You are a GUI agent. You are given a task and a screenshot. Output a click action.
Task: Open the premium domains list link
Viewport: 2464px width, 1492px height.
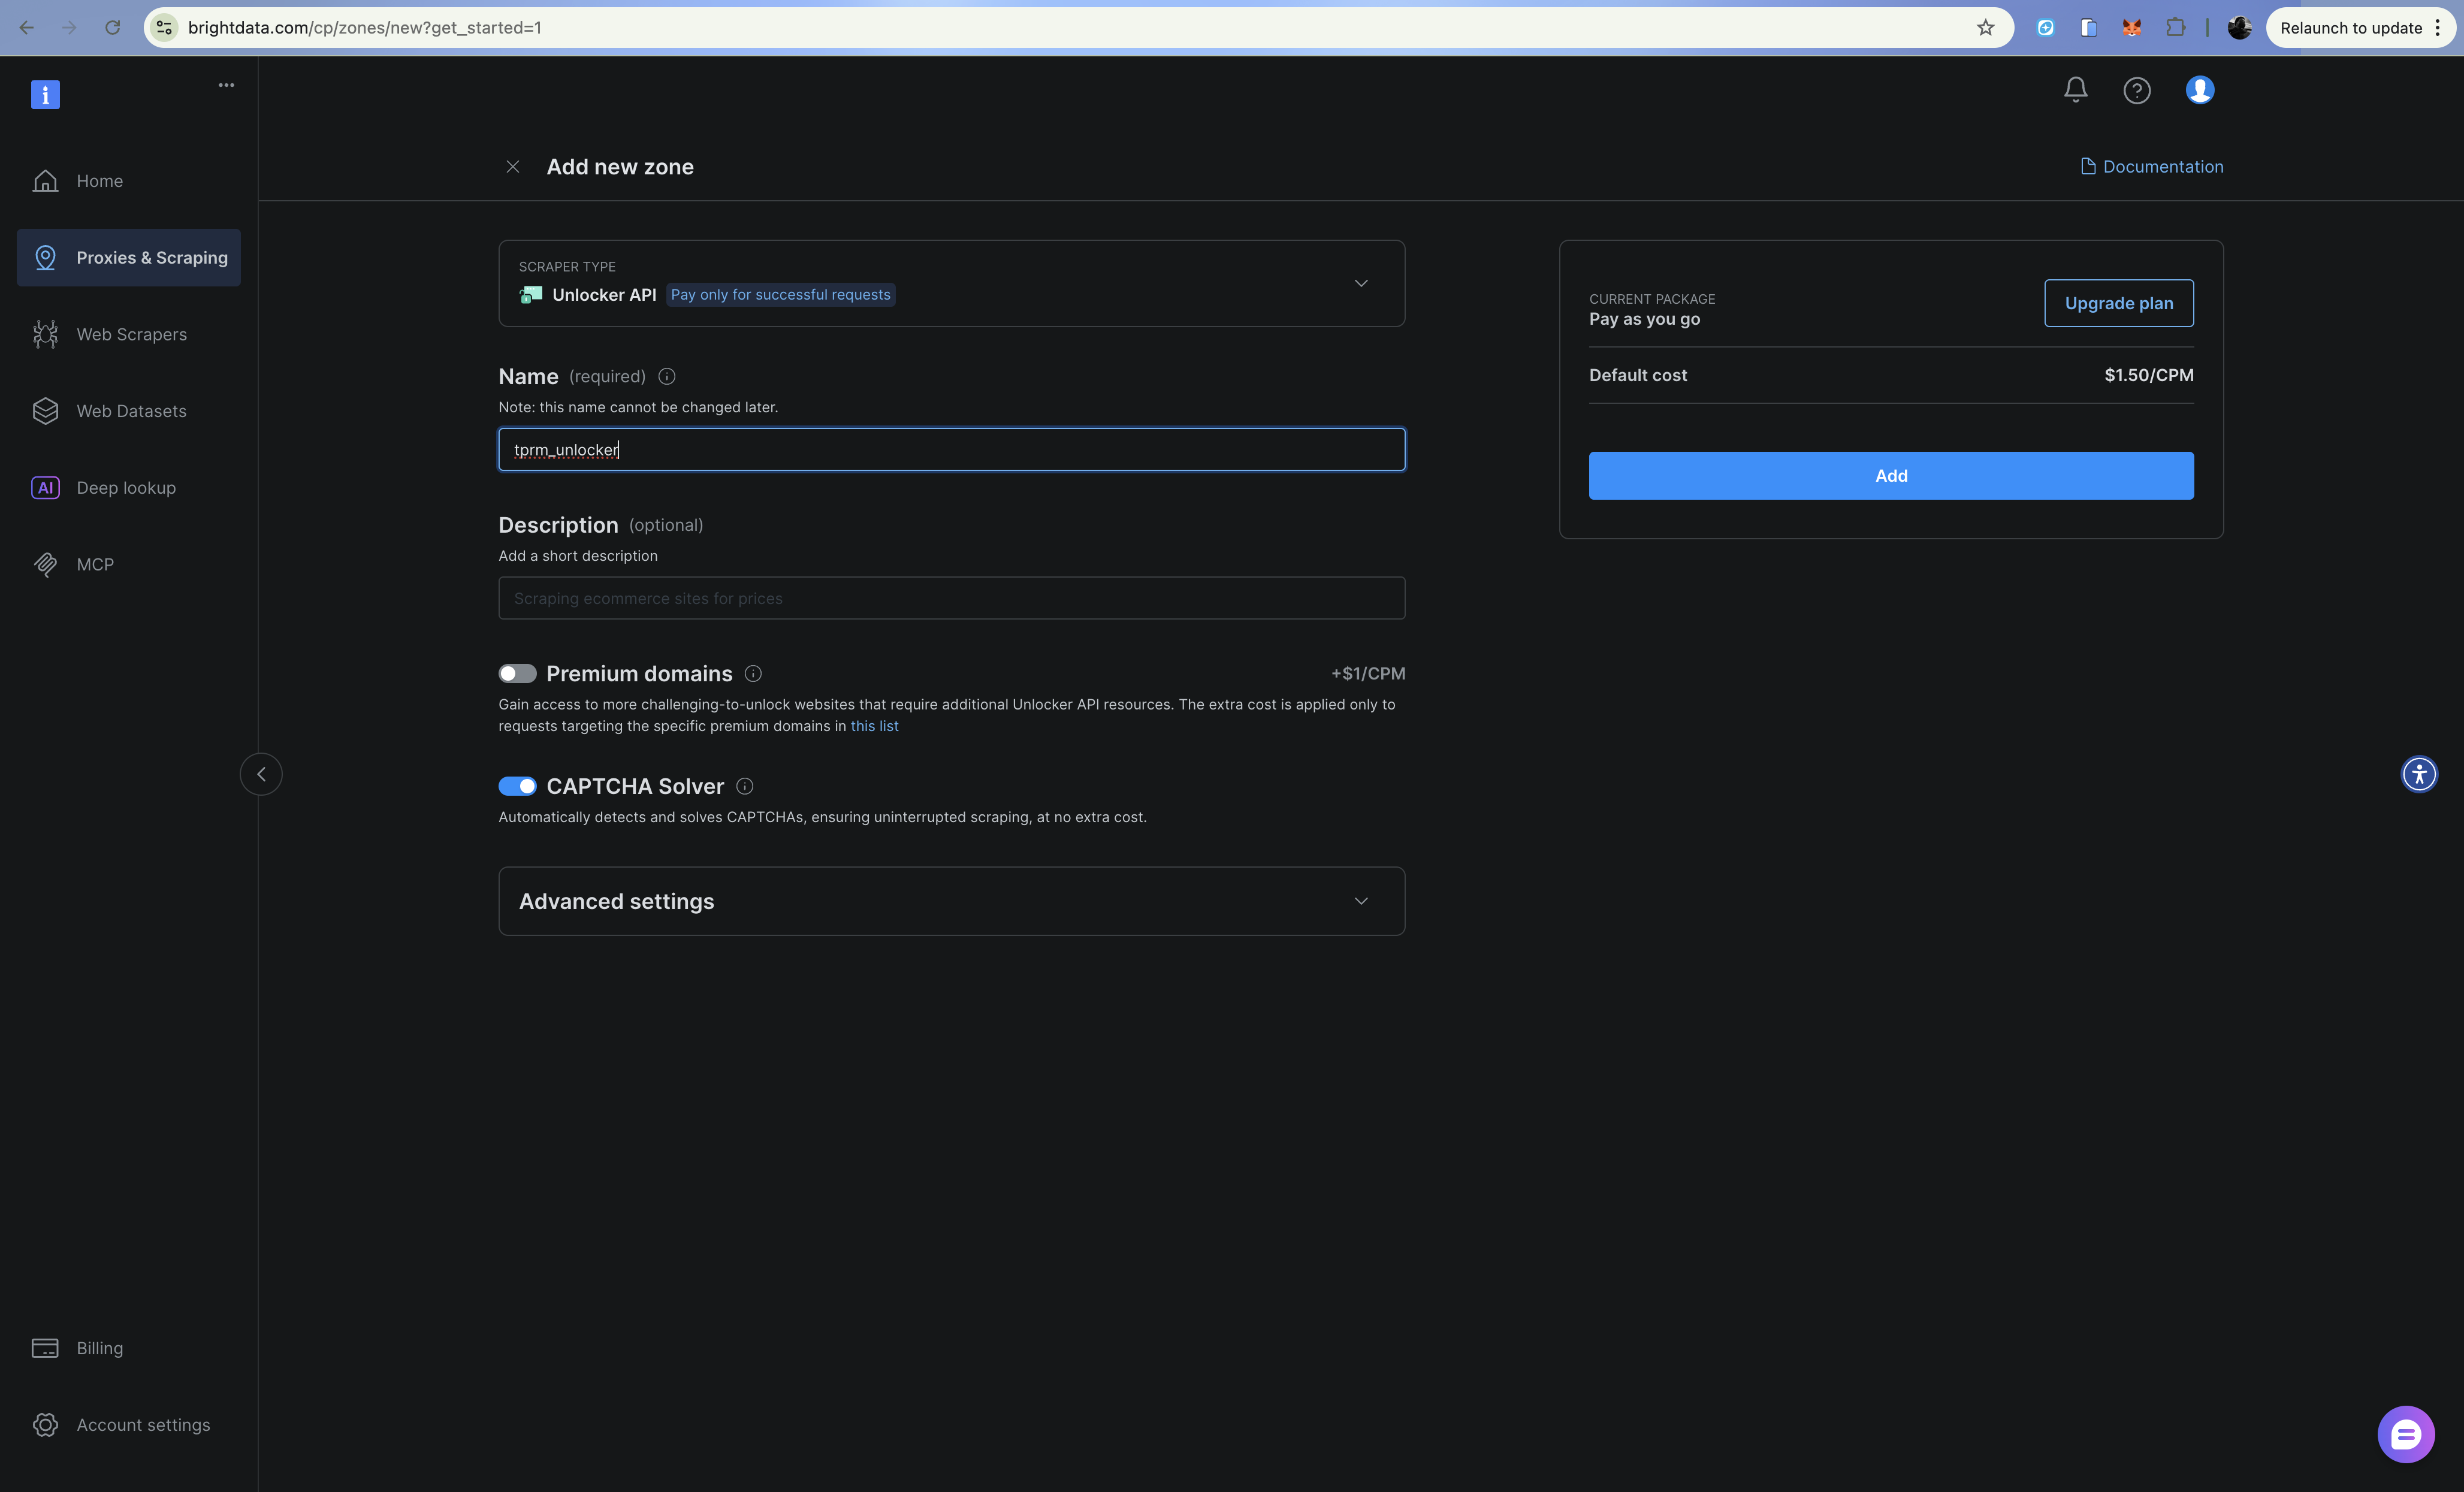(875, 726)
